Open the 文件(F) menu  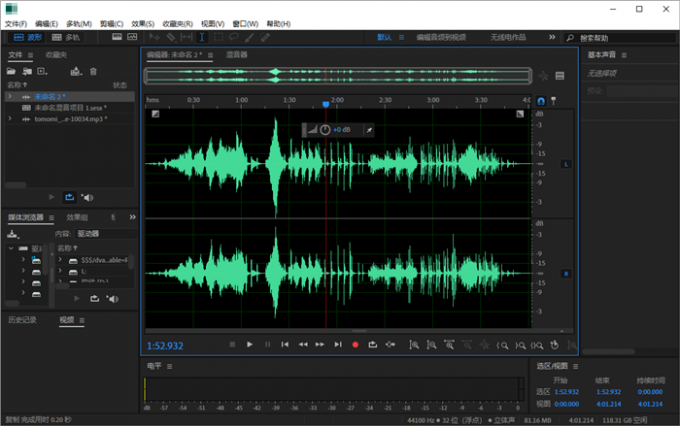pos(16,23)
